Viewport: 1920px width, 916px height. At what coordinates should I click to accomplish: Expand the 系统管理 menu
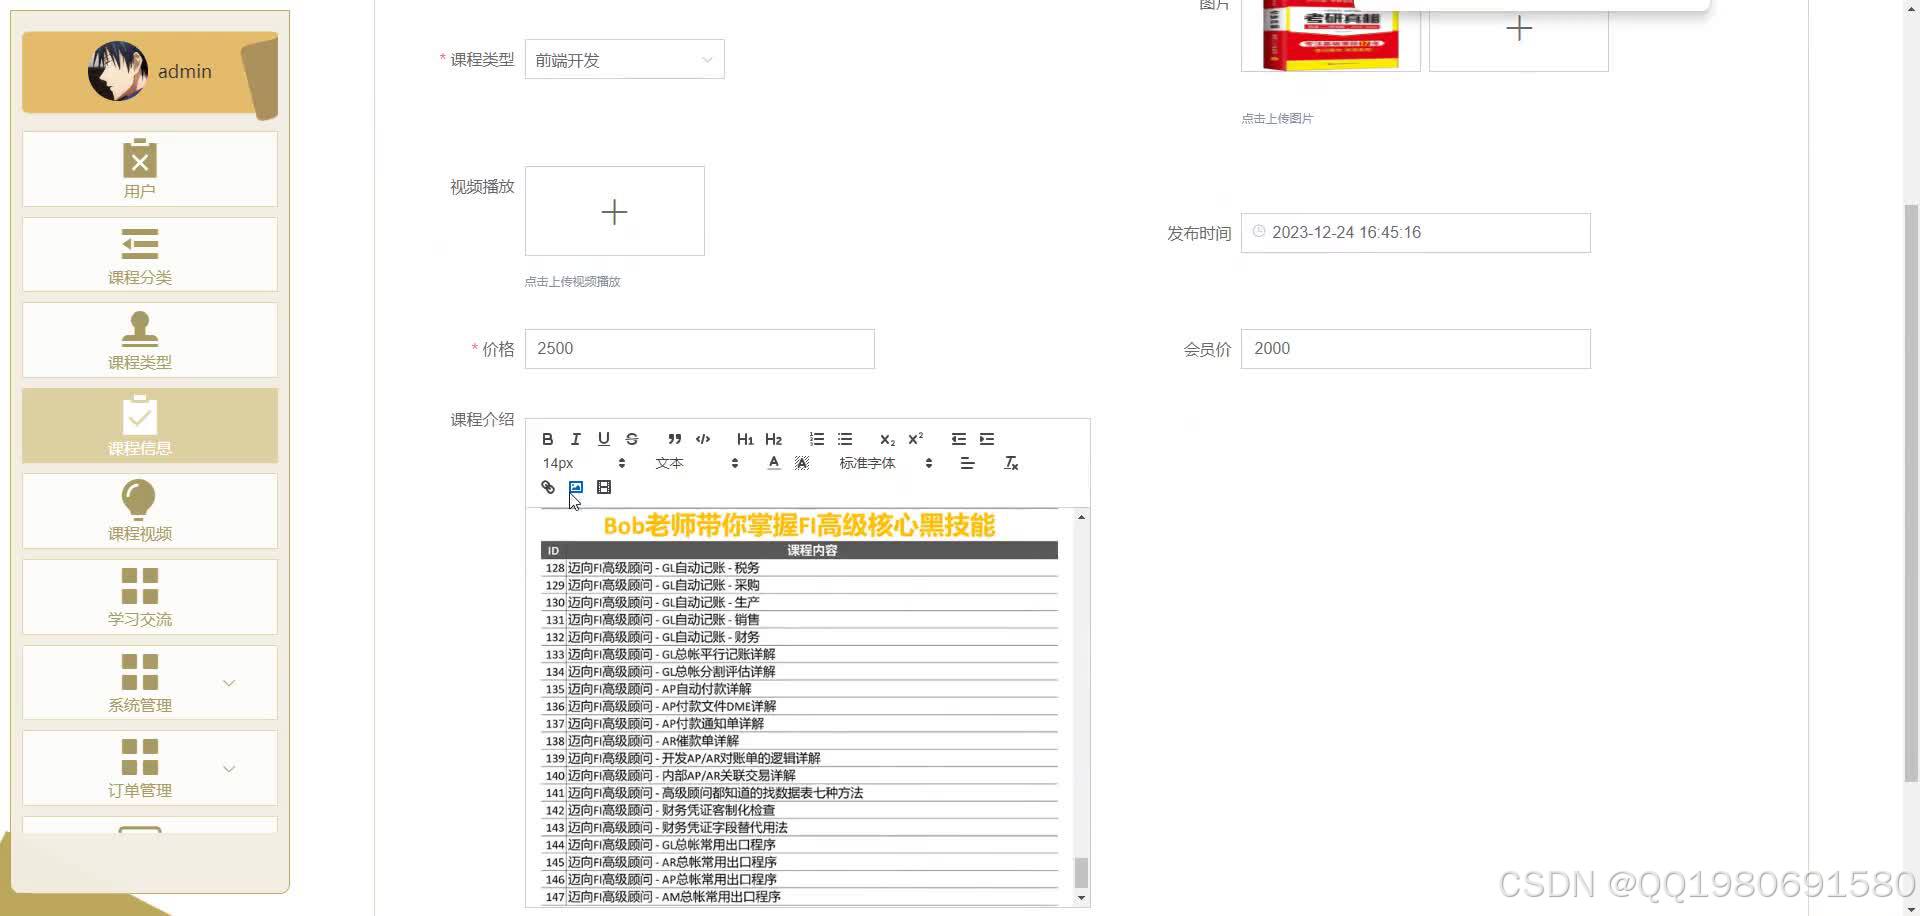click(140, 683)
